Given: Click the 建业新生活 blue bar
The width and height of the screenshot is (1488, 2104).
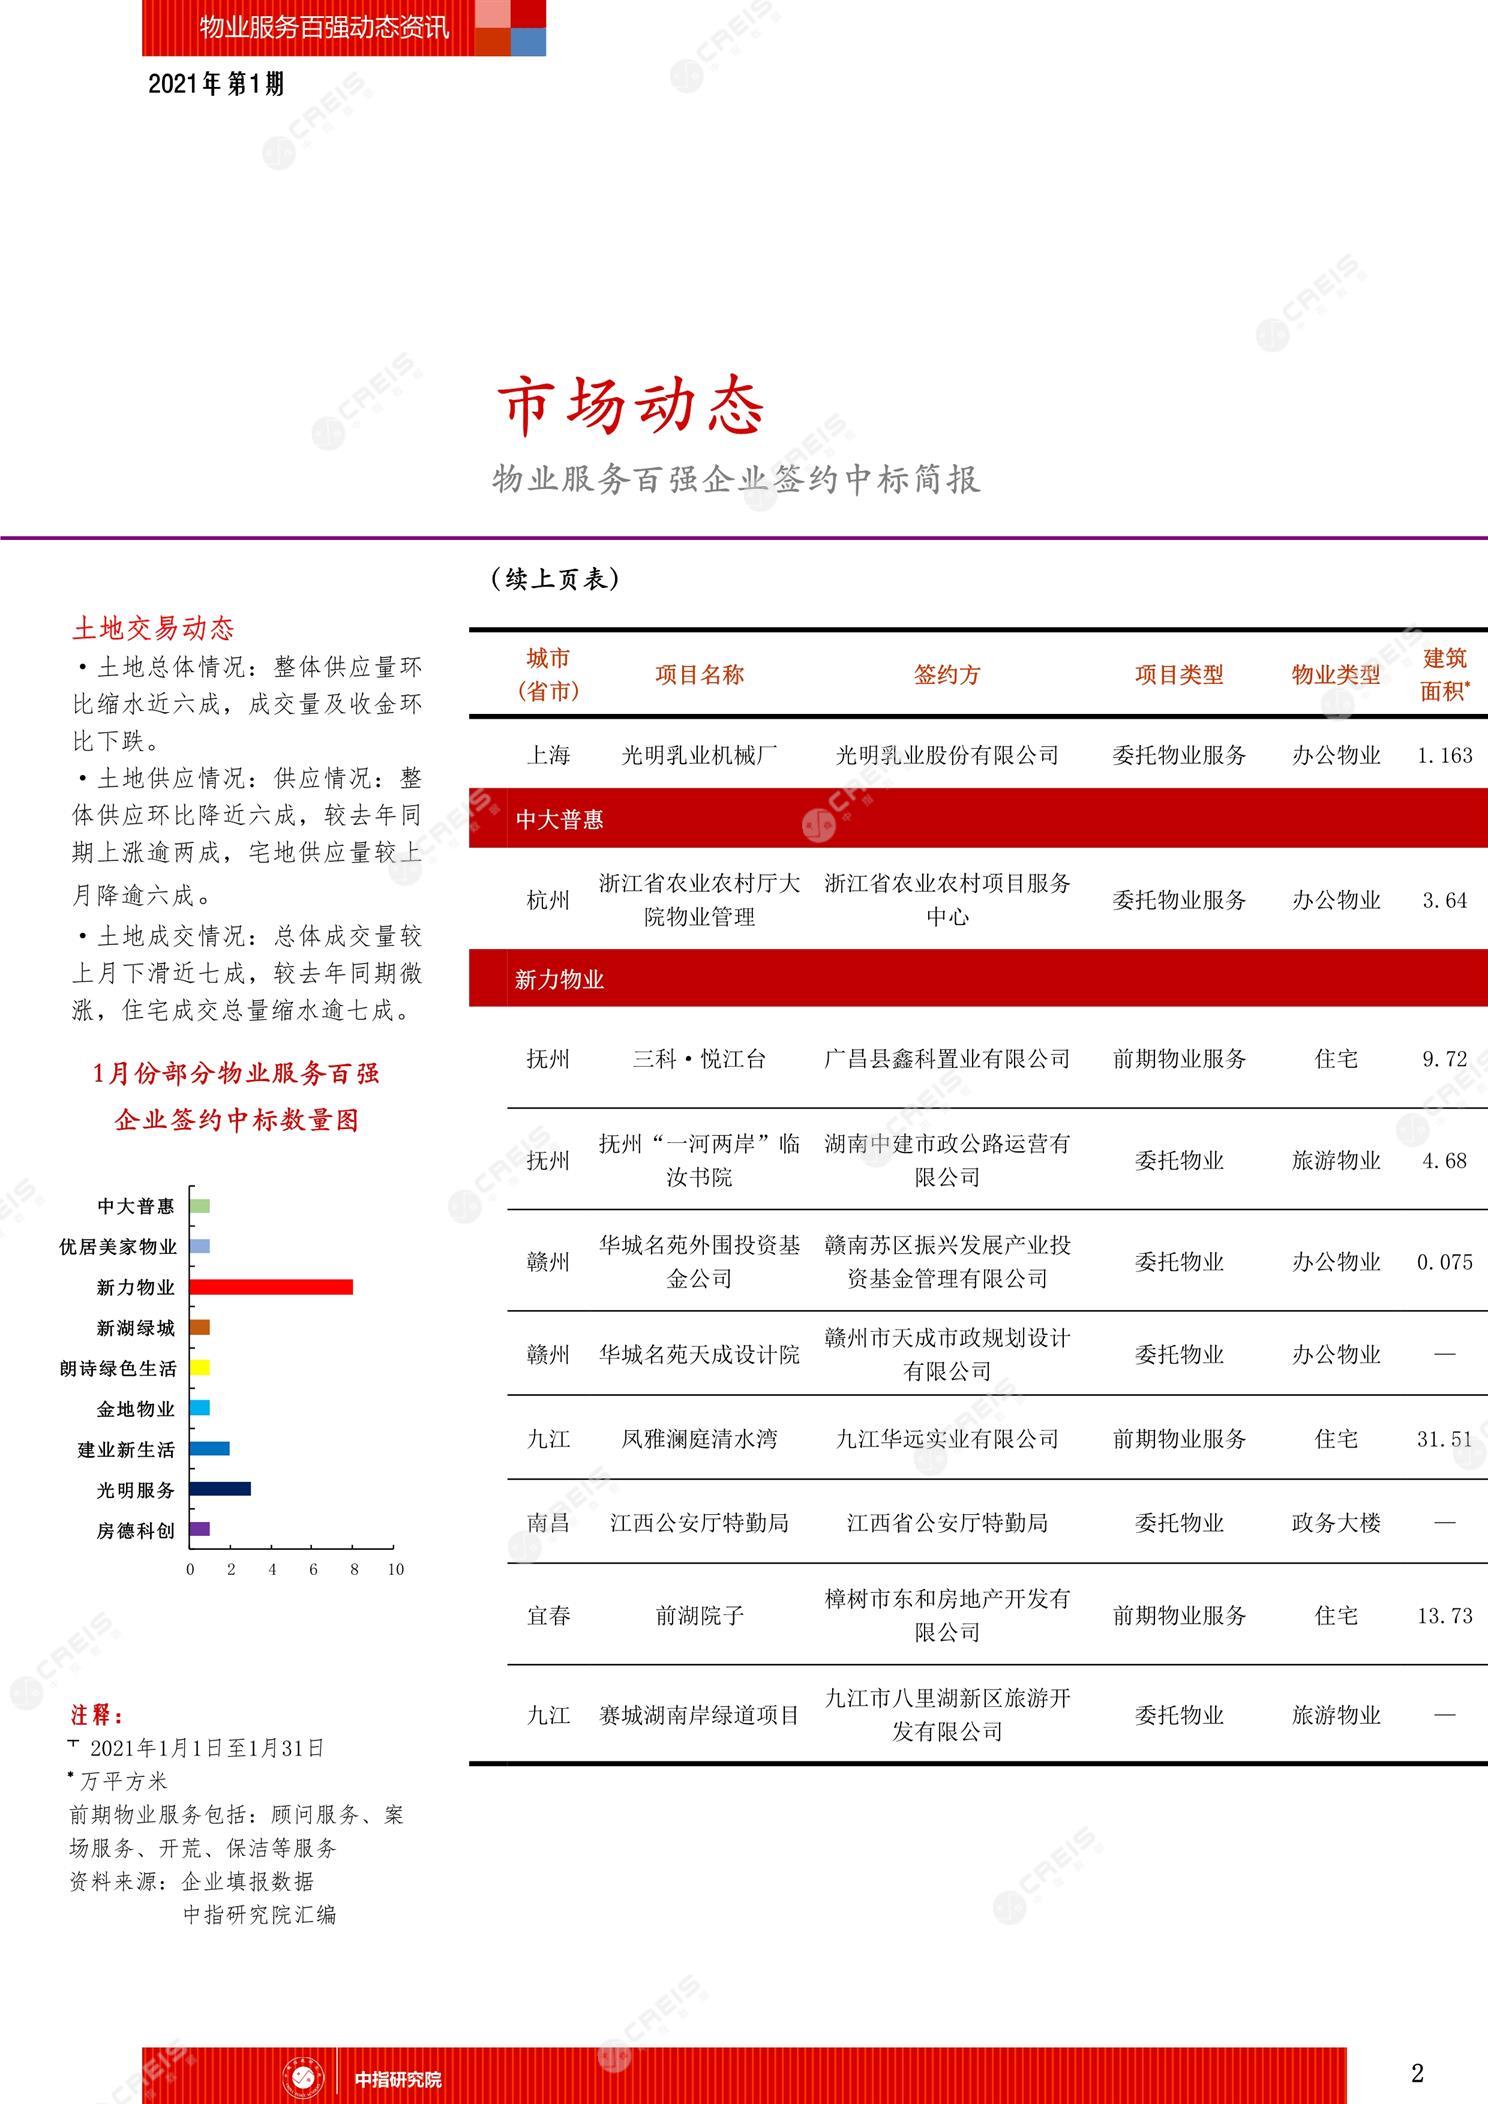Looking at the screenshot, I should coord(210,1448).
